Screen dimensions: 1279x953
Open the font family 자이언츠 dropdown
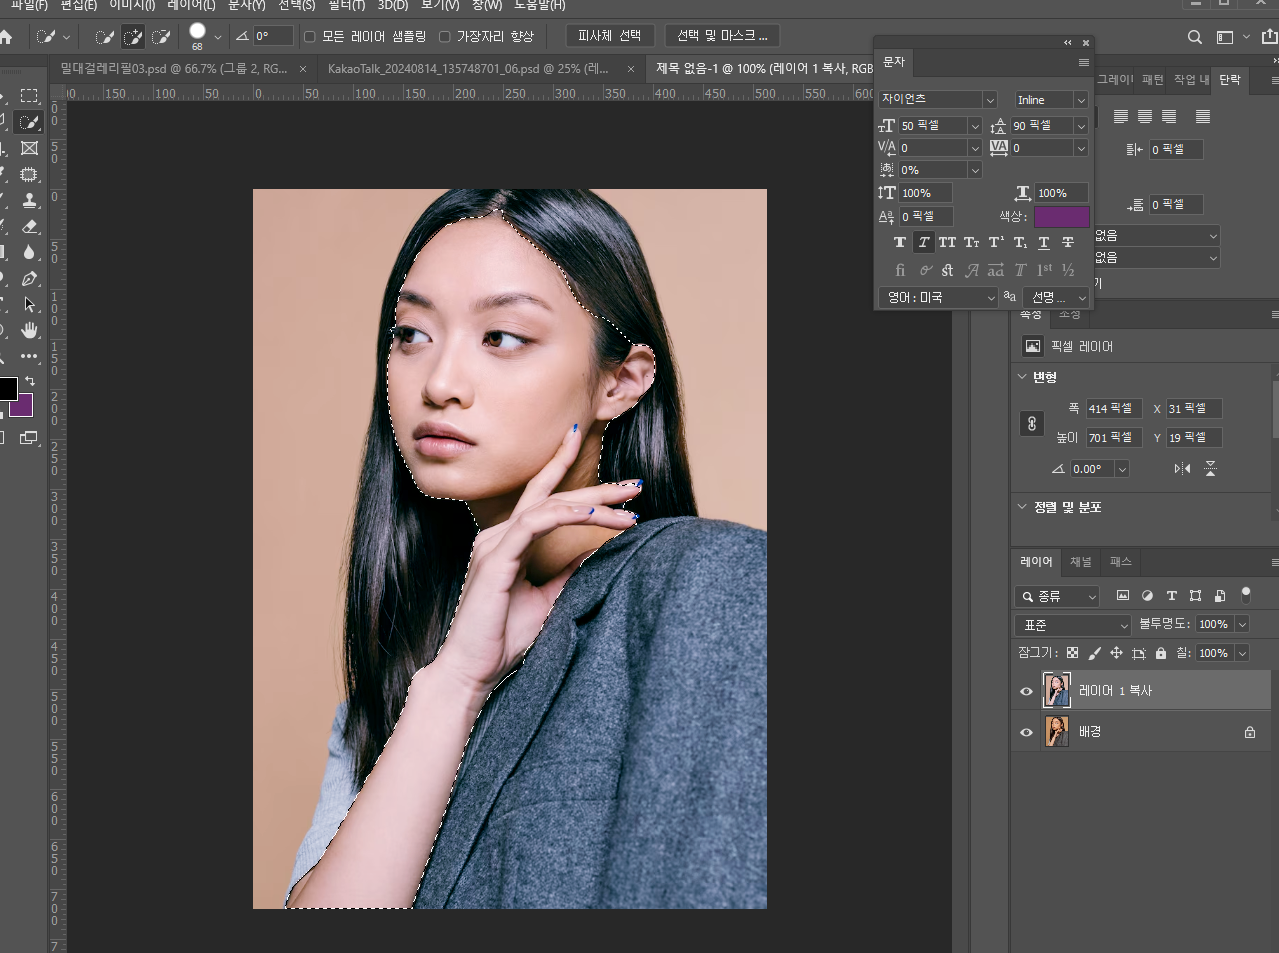(x=990, y=100)
